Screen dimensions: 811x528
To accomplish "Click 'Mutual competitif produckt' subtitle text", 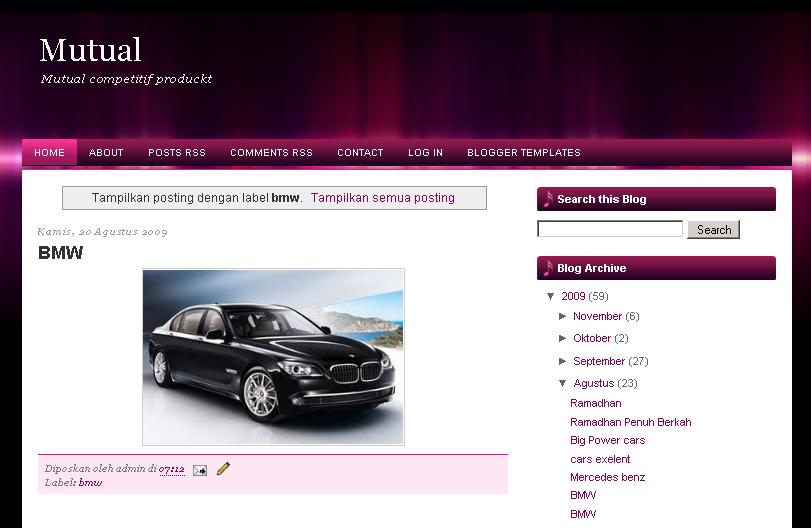I will [126, 79].
